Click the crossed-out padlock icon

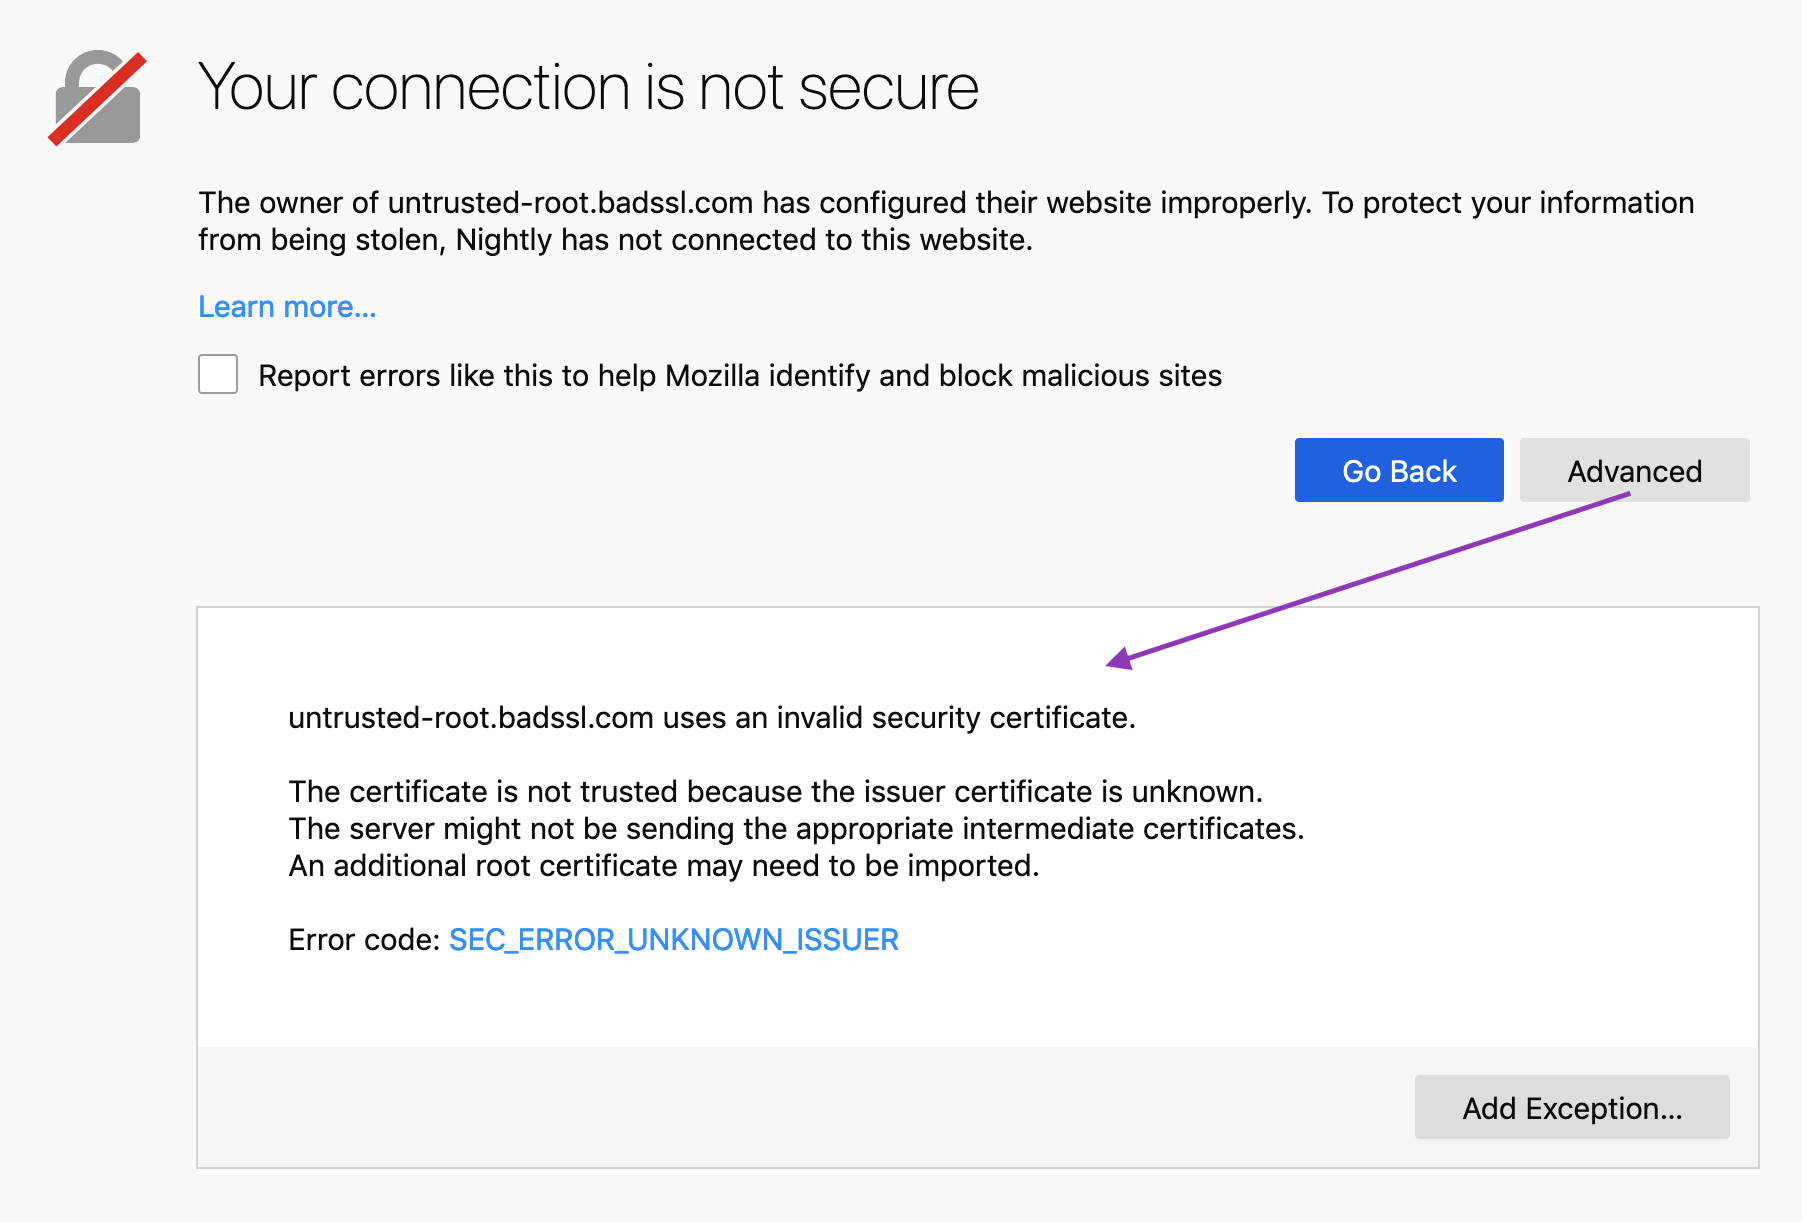click(98, 99)
